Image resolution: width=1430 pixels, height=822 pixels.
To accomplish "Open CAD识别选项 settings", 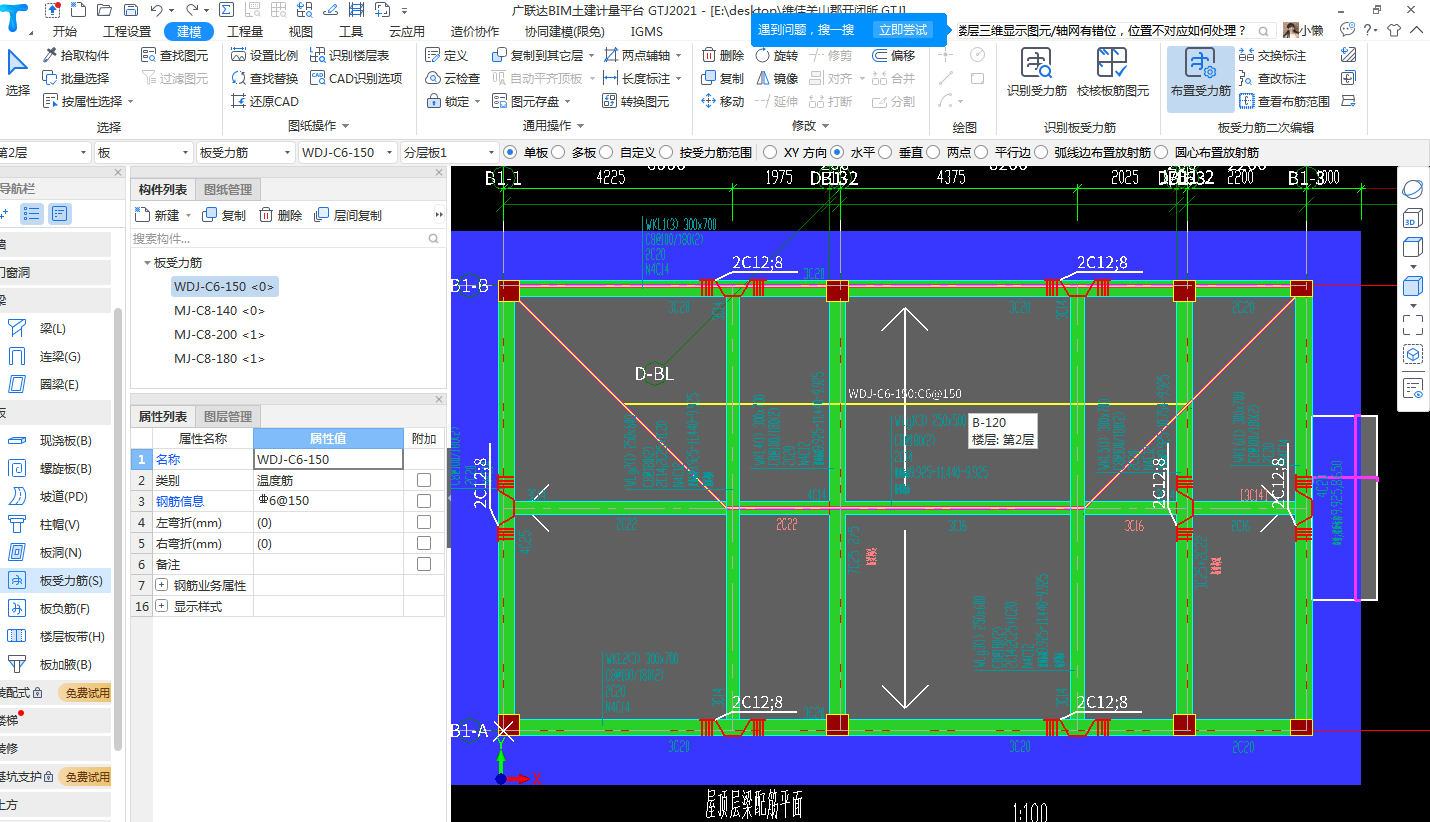I will click(x=355, y=78).
